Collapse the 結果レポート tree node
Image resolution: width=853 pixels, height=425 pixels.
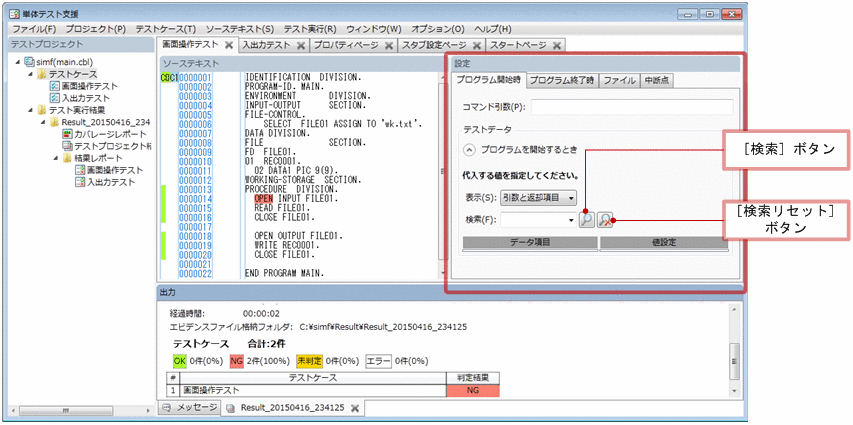(x=55, y=158)
